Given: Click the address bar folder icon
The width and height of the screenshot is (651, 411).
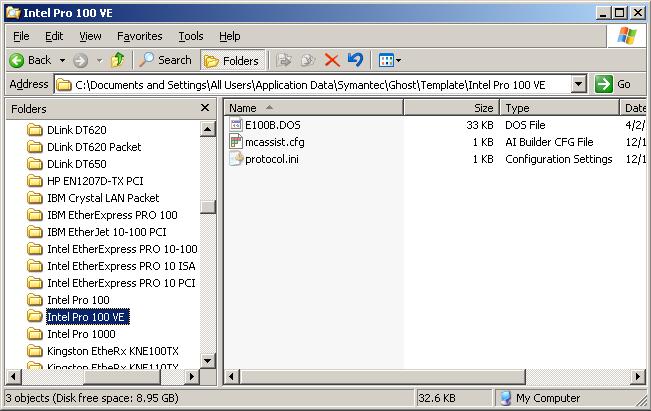Looking at the screenshot, I should pyautogui.click(x=64, y=85).
